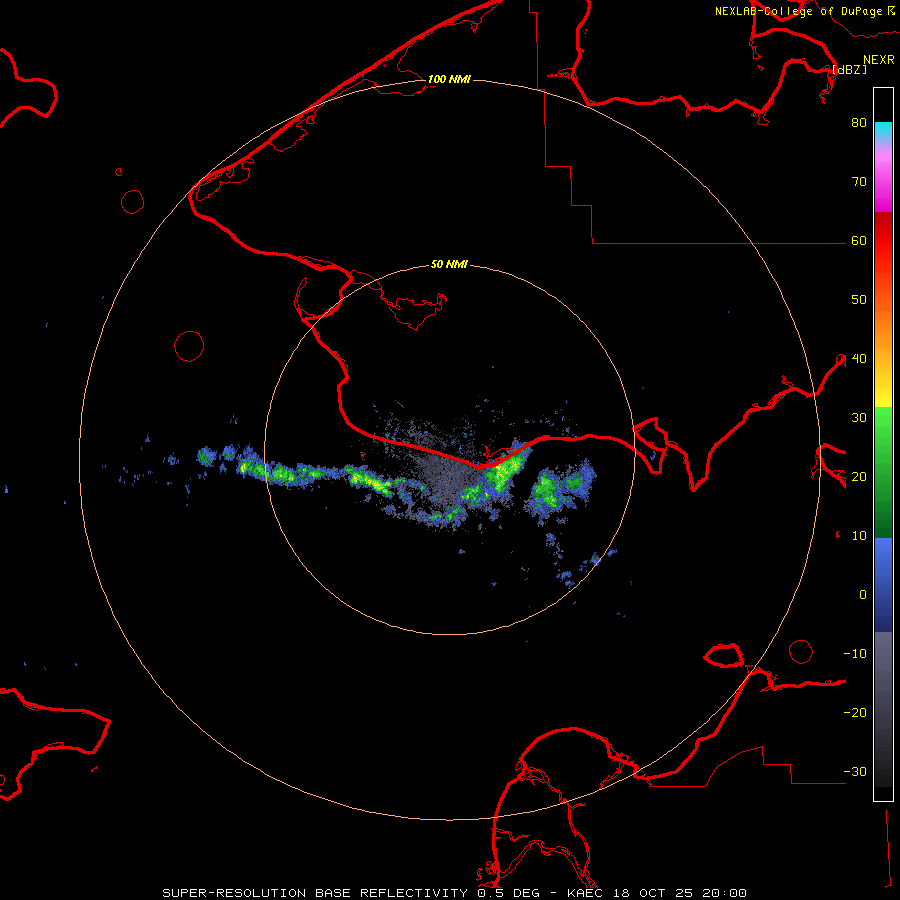Screen dimensions: 900x900
Task: Click the [dBZ] units label
Action: (x=849, y=70)
